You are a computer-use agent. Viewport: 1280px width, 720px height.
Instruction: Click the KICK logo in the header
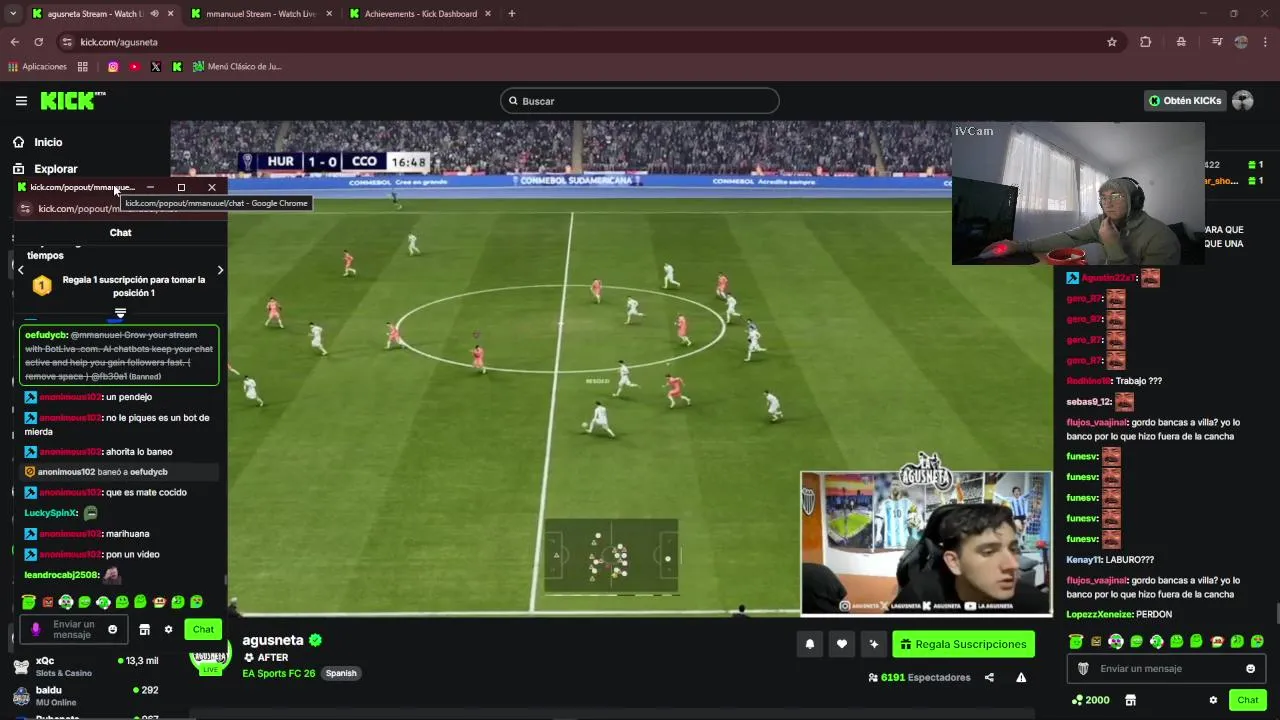73,100
